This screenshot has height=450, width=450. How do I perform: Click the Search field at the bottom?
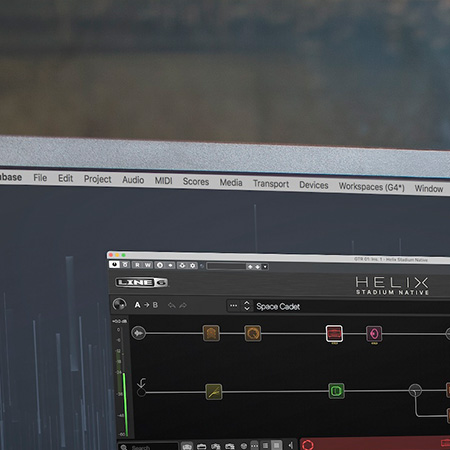click(148, 447)
